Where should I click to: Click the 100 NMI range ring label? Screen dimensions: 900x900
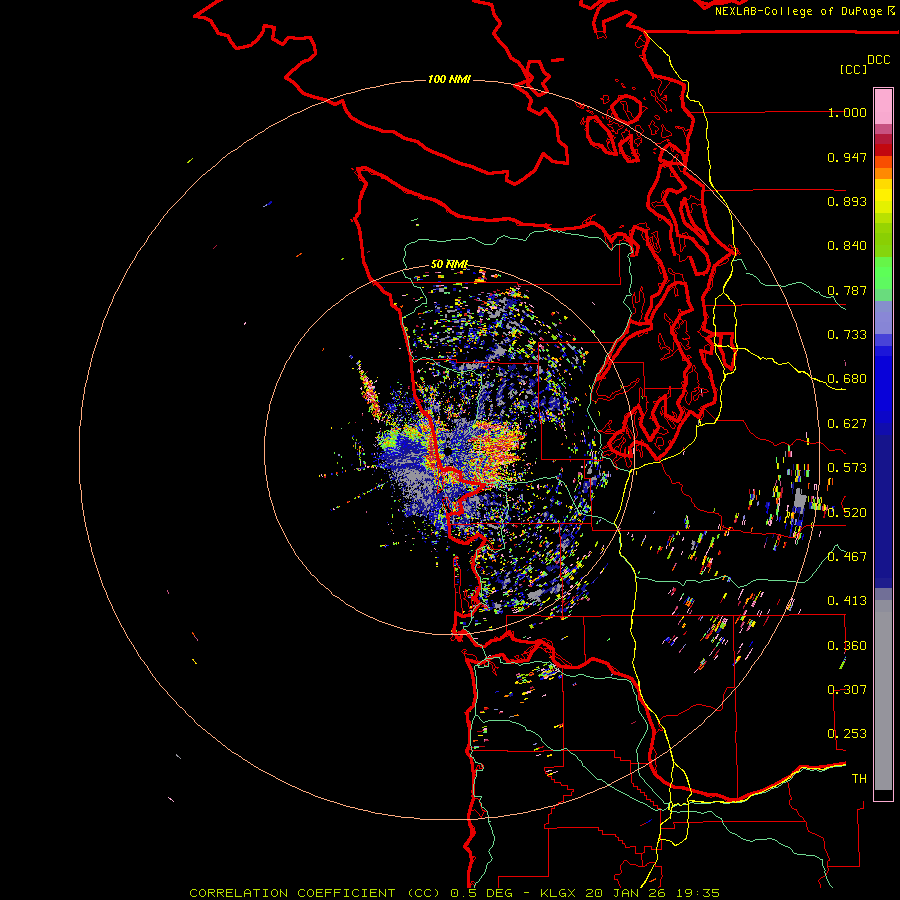click(x=449, y=79)
